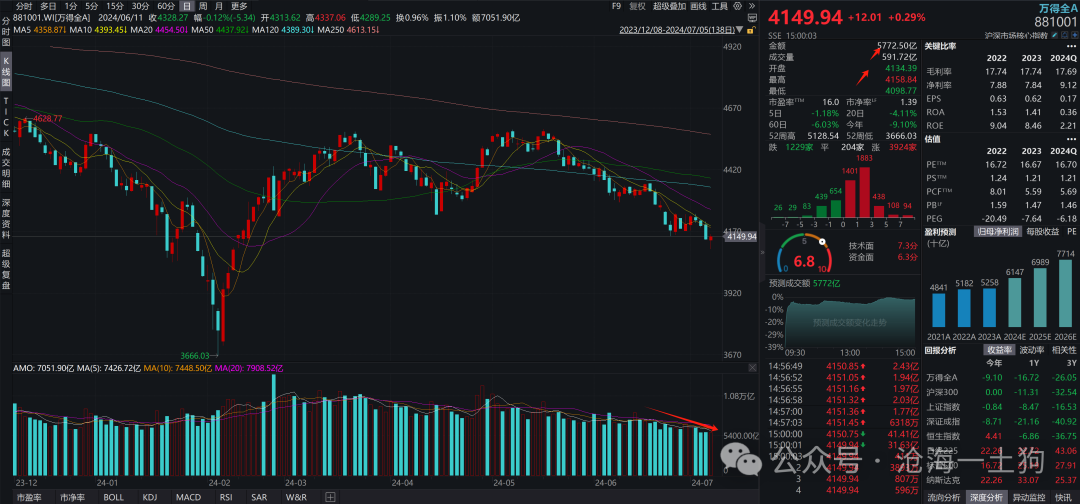
Task: Add a new indicator with the plus icon
Action: (330, 497)
